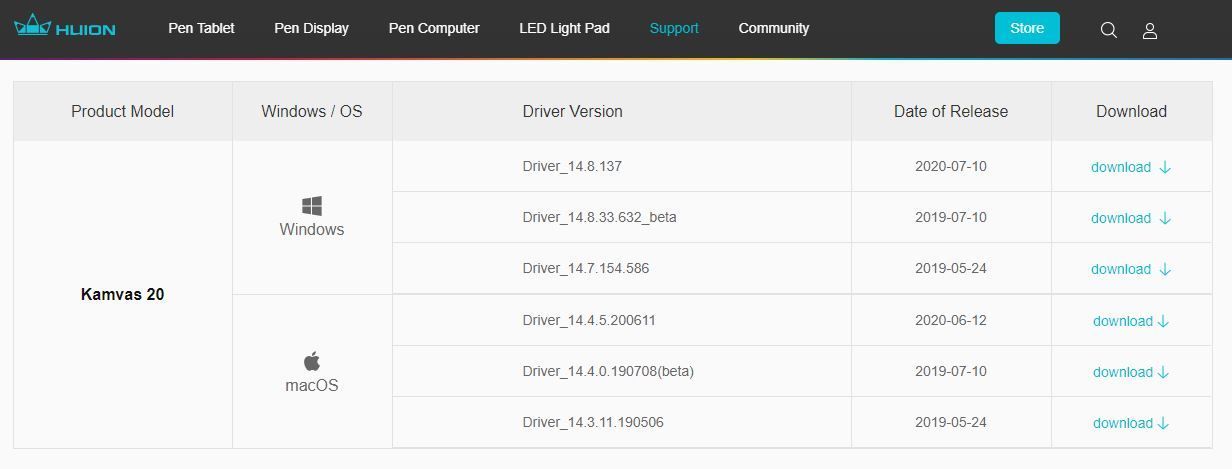
Task: Download macOS Driver_14.4.5.200611
Action: (1131, 321)
